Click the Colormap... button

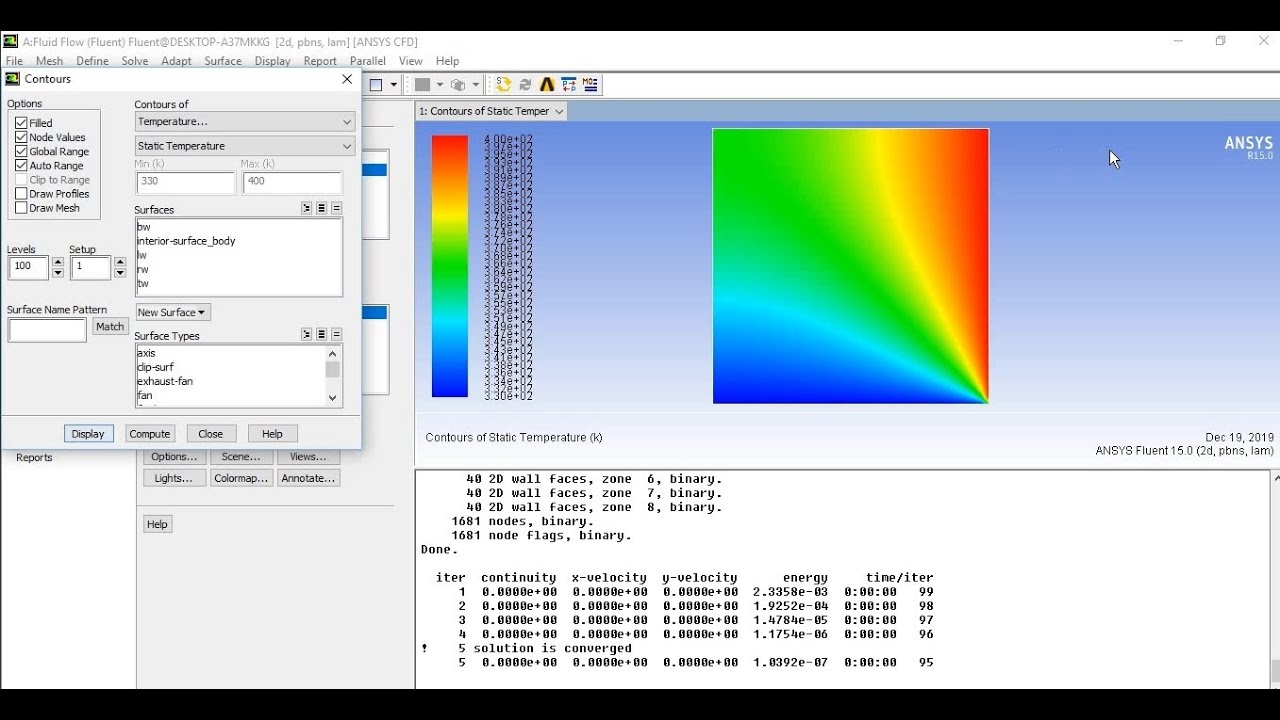click(242, 478)
